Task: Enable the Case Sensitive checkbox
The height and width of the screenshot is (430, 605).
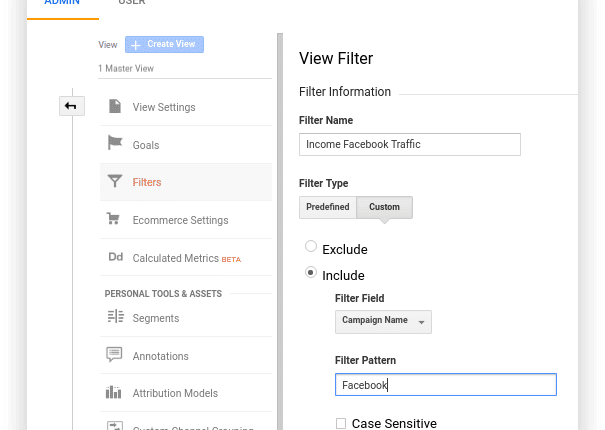Action: [x=341, y=423]
